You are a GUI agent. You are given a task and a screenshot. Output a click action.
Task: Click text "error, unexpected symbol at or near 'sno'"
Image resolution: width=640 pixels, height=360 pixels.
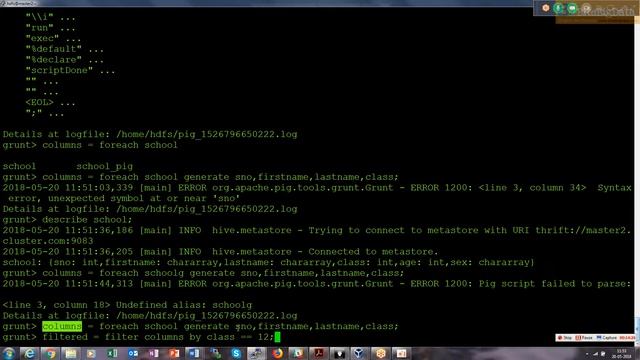(x=124, y=199)
